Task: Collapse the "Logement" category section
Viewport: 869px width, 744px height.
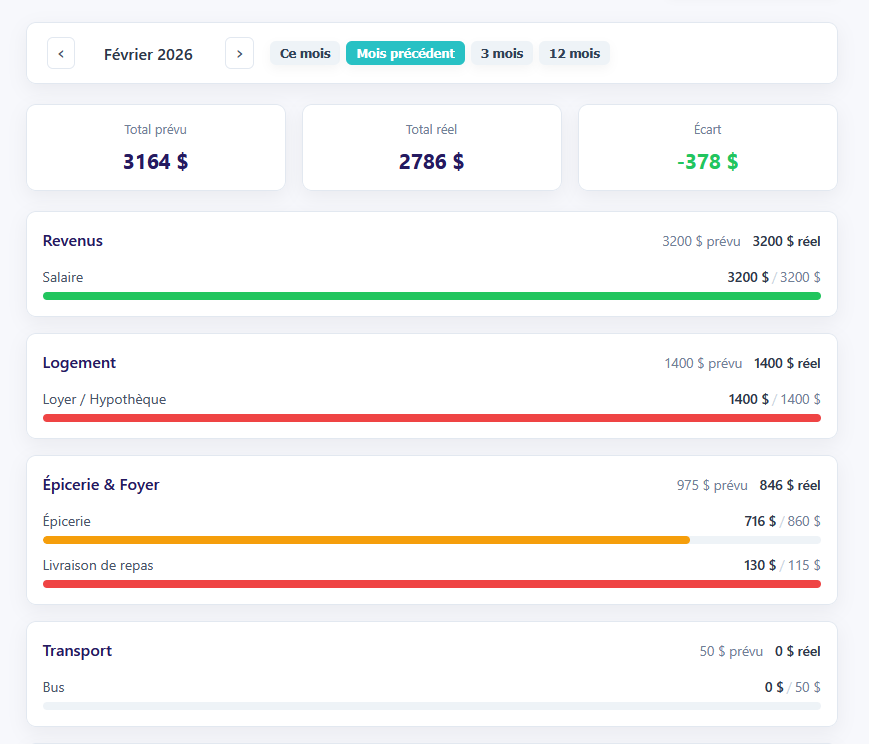Action: [79, 363]
